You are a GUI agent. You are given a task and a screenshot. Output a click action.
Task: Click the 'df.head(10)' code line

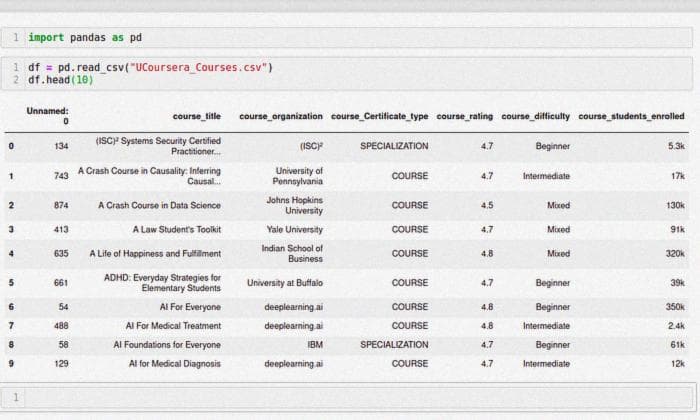pos(61,80)
